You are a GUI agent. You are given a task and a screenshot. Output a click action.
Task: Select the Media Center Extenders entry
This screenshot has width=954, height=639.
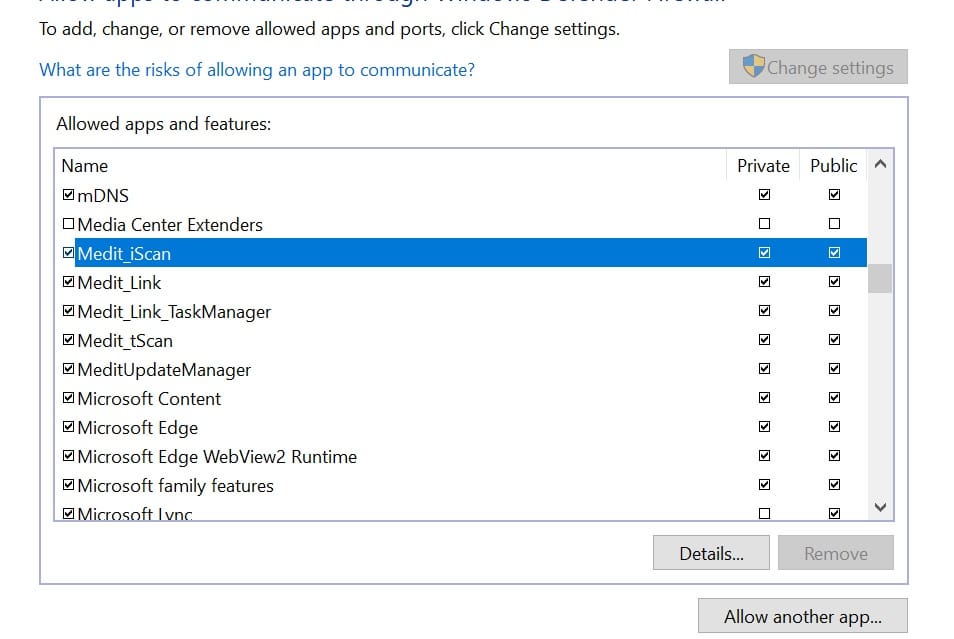(x=461, y=225)
